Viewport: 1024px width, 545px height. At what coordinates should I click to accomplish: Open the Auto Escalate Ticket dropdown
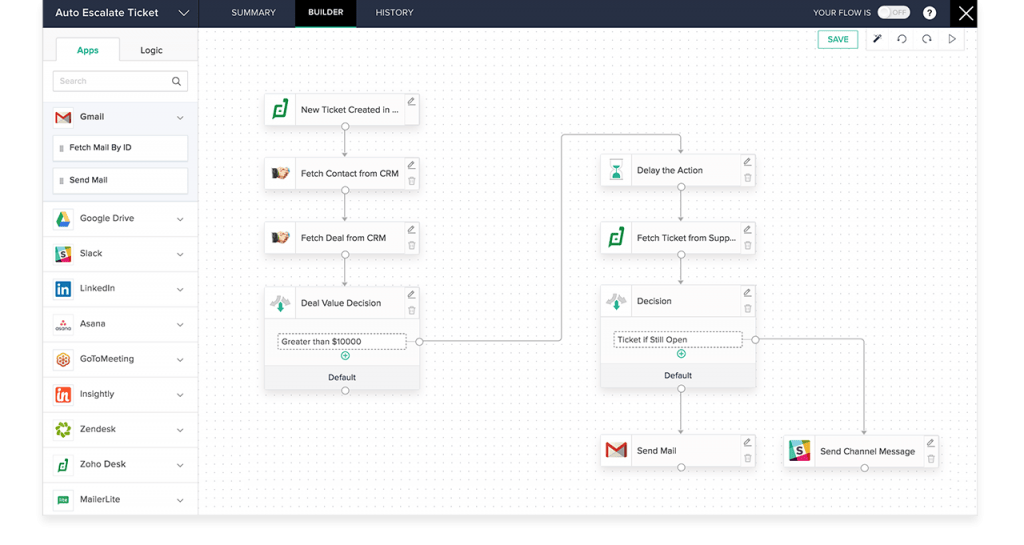tap(183, 13)
